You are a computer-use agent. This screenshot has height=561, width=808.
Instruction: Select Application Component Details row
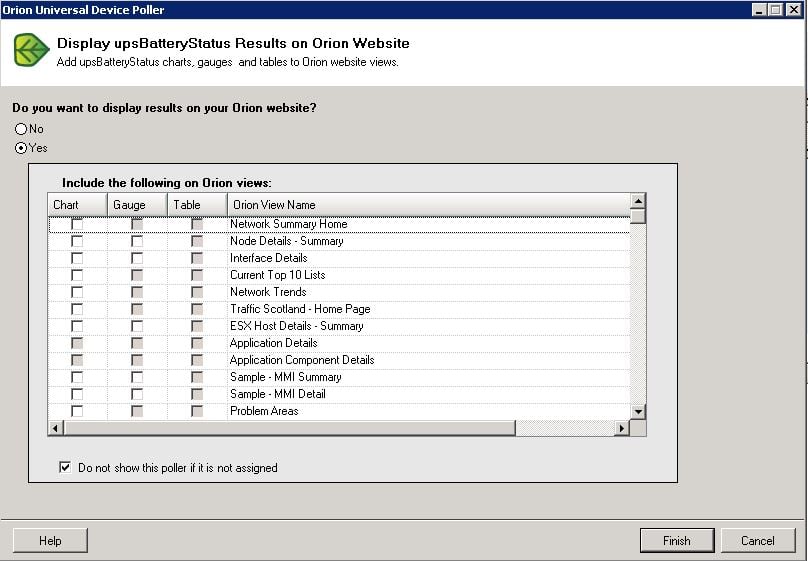pyautogui.click(x=339, y=360)
